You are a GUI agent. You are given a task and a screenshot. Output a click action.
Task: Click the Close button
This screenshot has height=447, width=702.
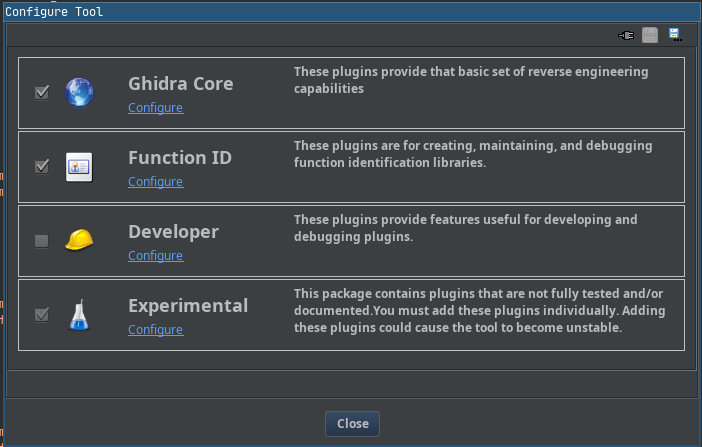click(352, 424)
